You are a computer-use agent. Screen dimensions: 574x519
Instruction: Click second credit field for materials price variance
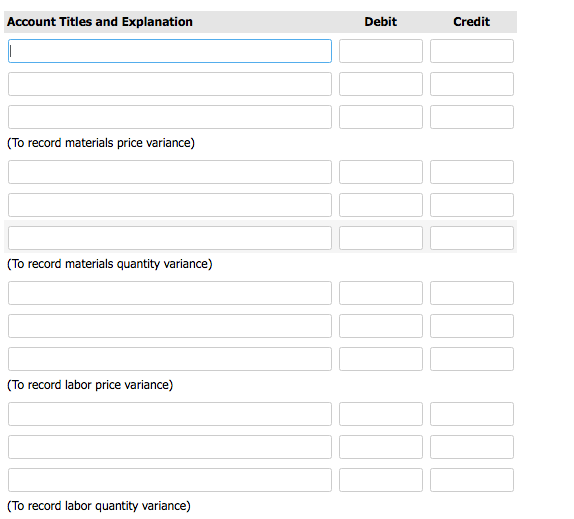click(472, 84)
